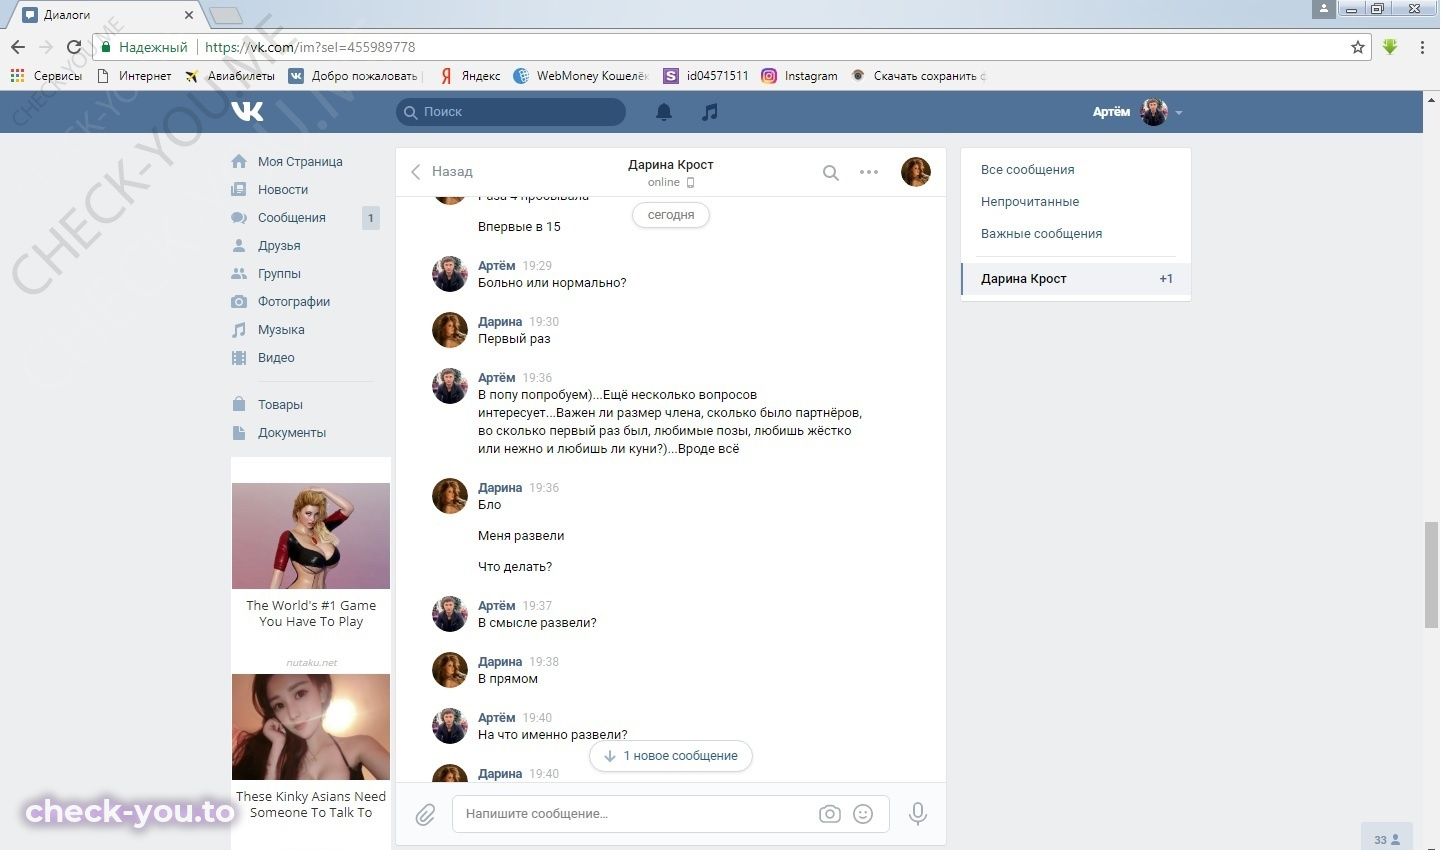Expand the Артём account dropdown
Viewport: 1448px width, 850px height.
click(1138, 112)
